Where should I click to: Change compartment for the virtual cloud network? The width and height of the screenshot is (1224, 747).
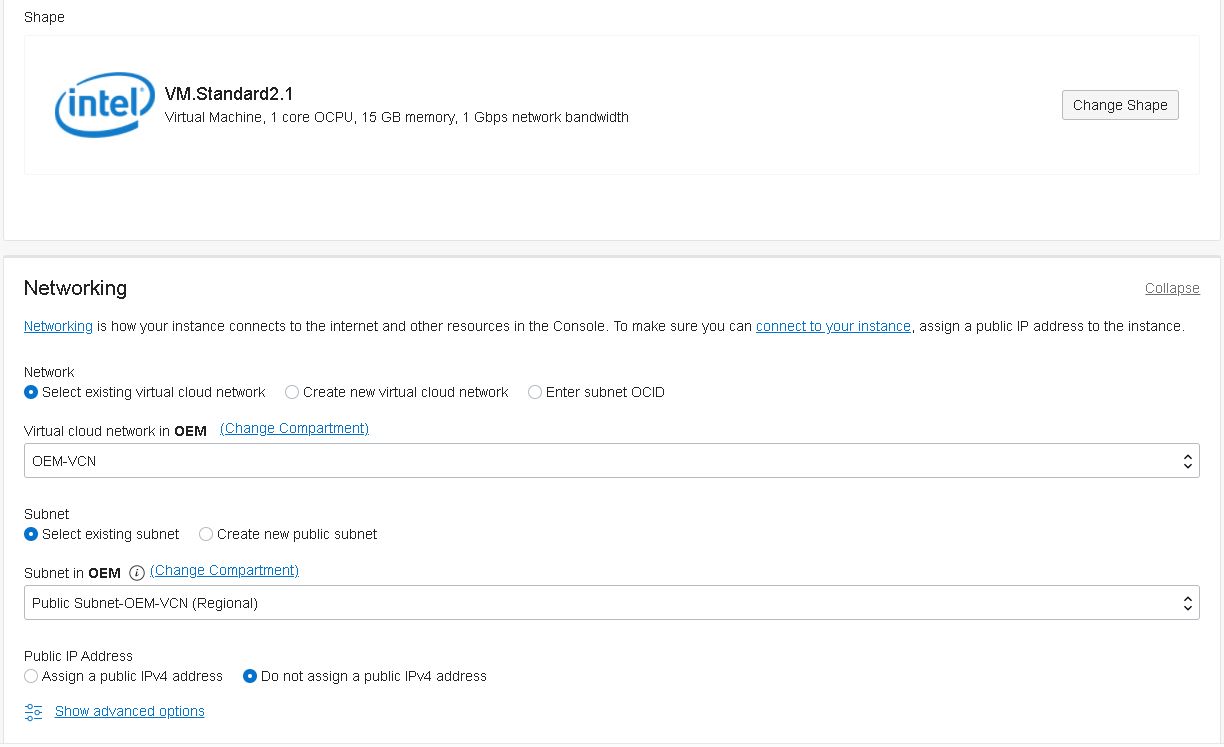[294, 428]
